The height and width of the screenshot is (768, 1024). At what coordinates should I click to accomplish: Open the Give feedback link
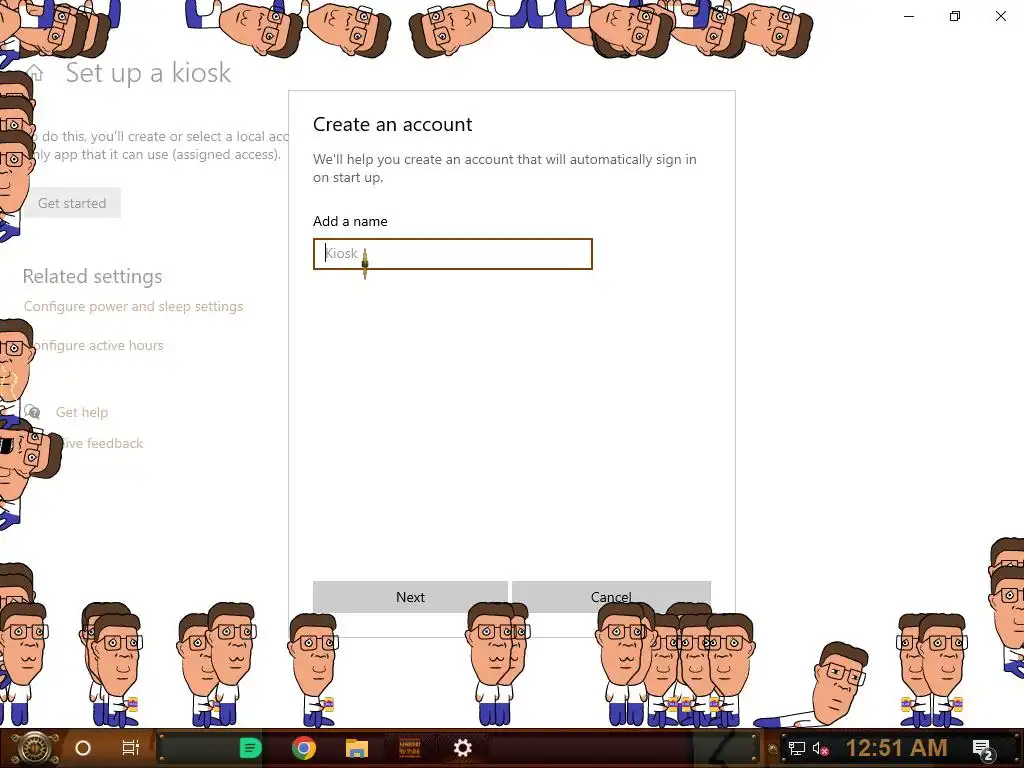(x=99, y=443)
